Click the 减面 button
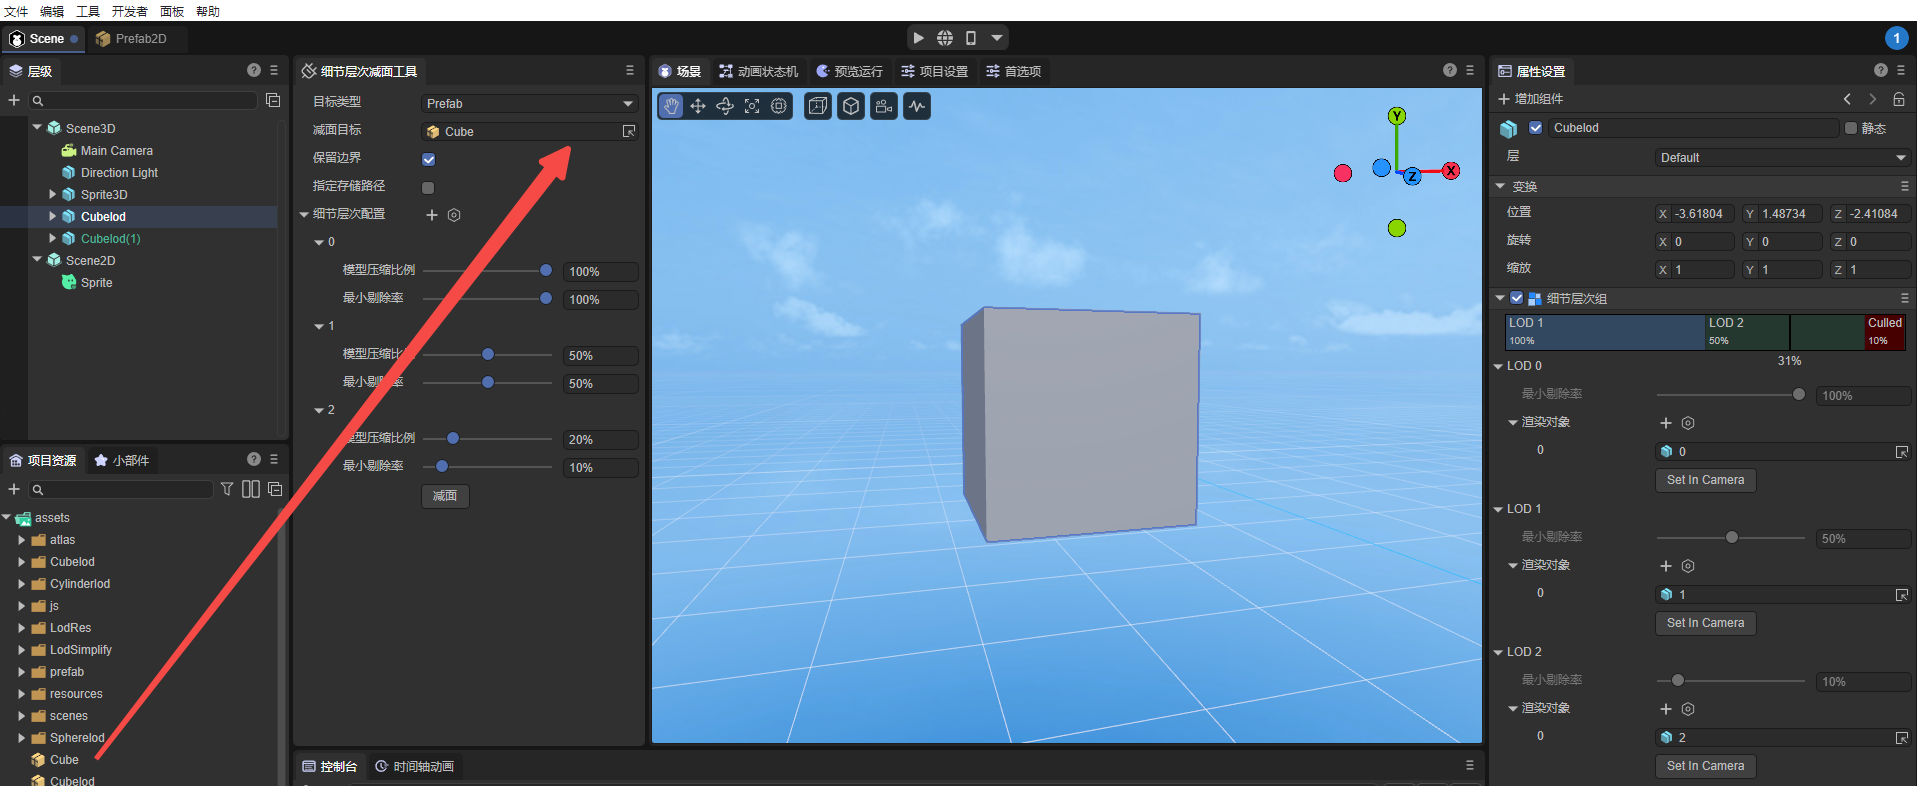This screenshot has width=1917, height=786. (445, 496)
